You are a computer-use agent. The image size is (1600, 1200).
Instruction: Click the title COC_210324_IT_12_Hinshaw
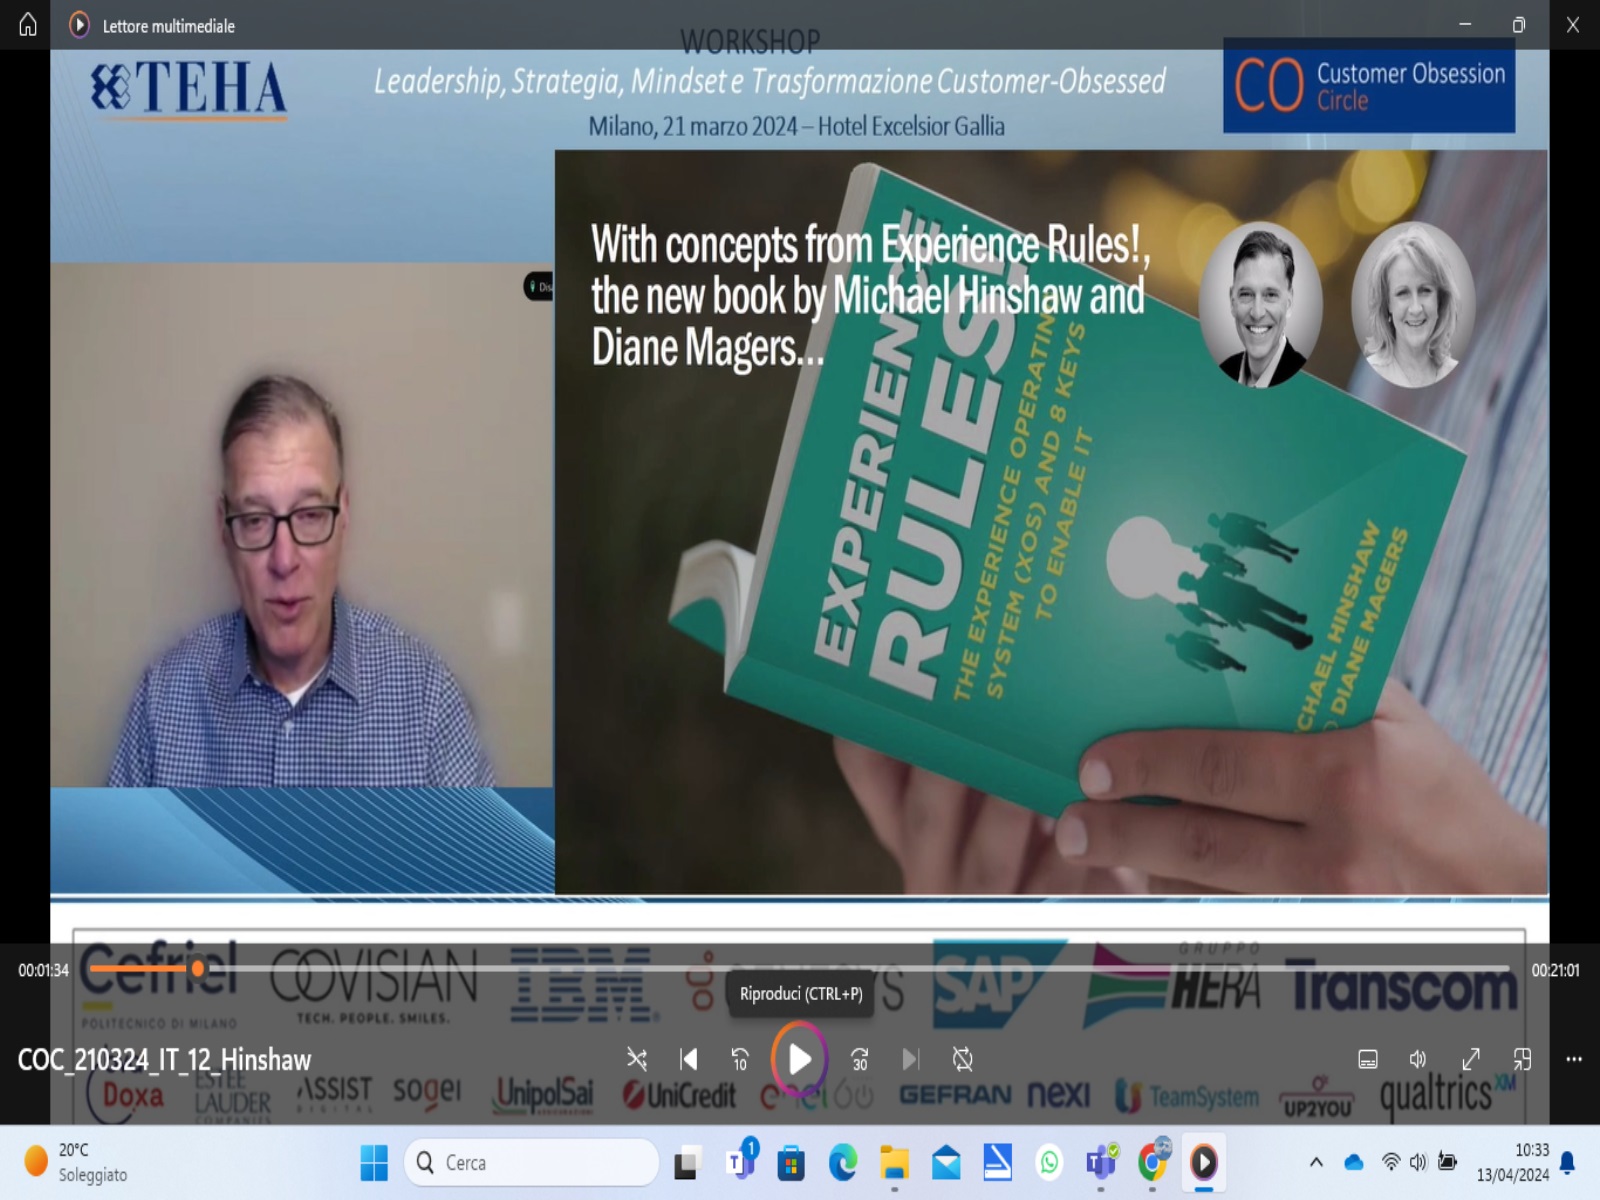click(164, 1060)
